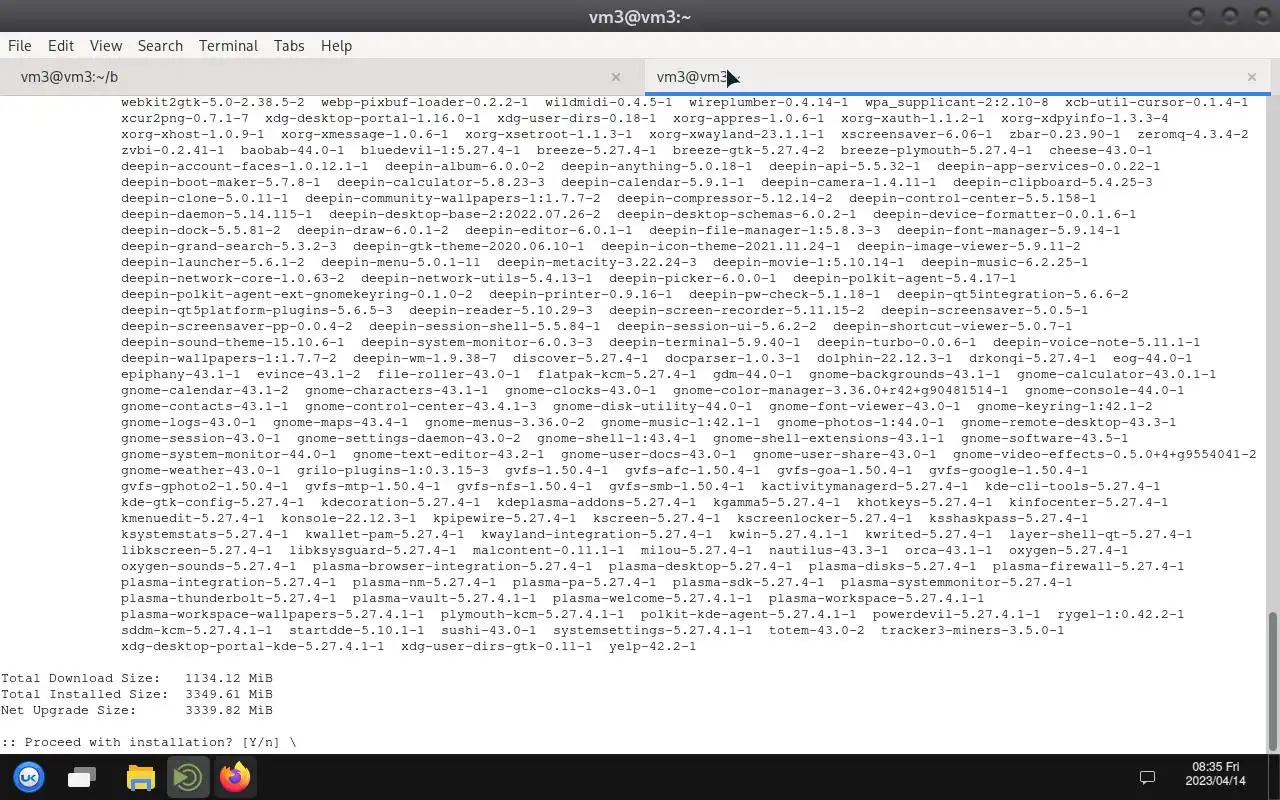Click package text plasma-desktop-5.27.4-1

700,566
